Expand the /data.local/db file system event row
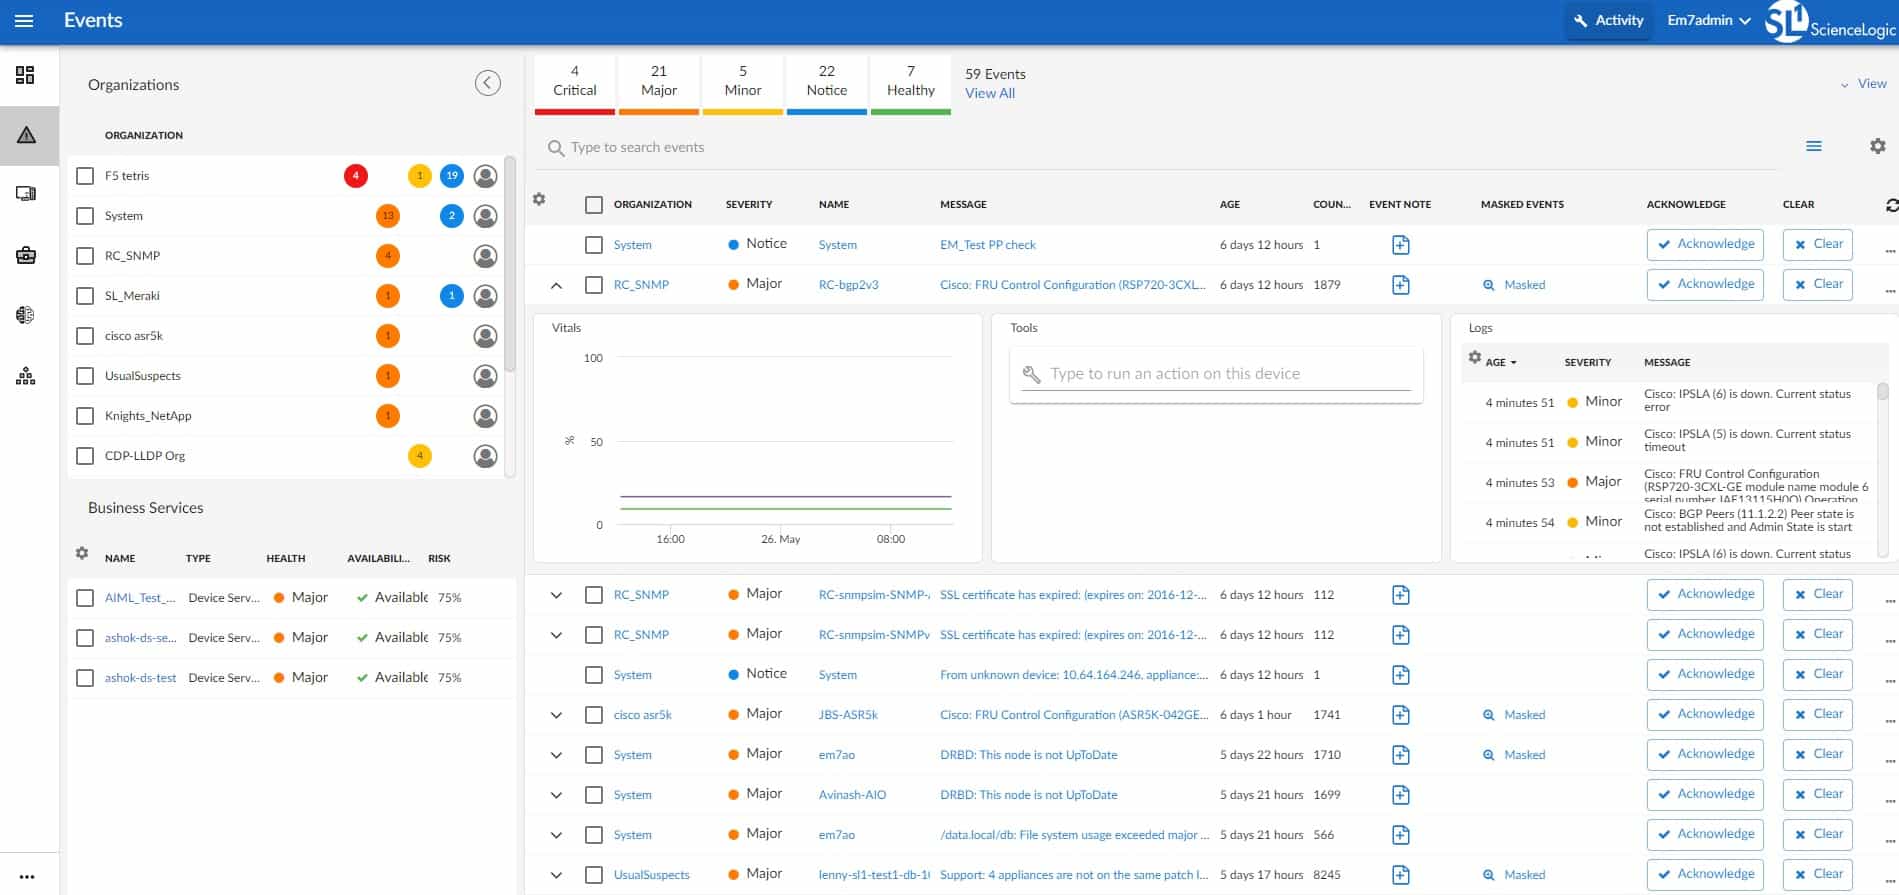 pyautogui.click(x=557, y=835)
